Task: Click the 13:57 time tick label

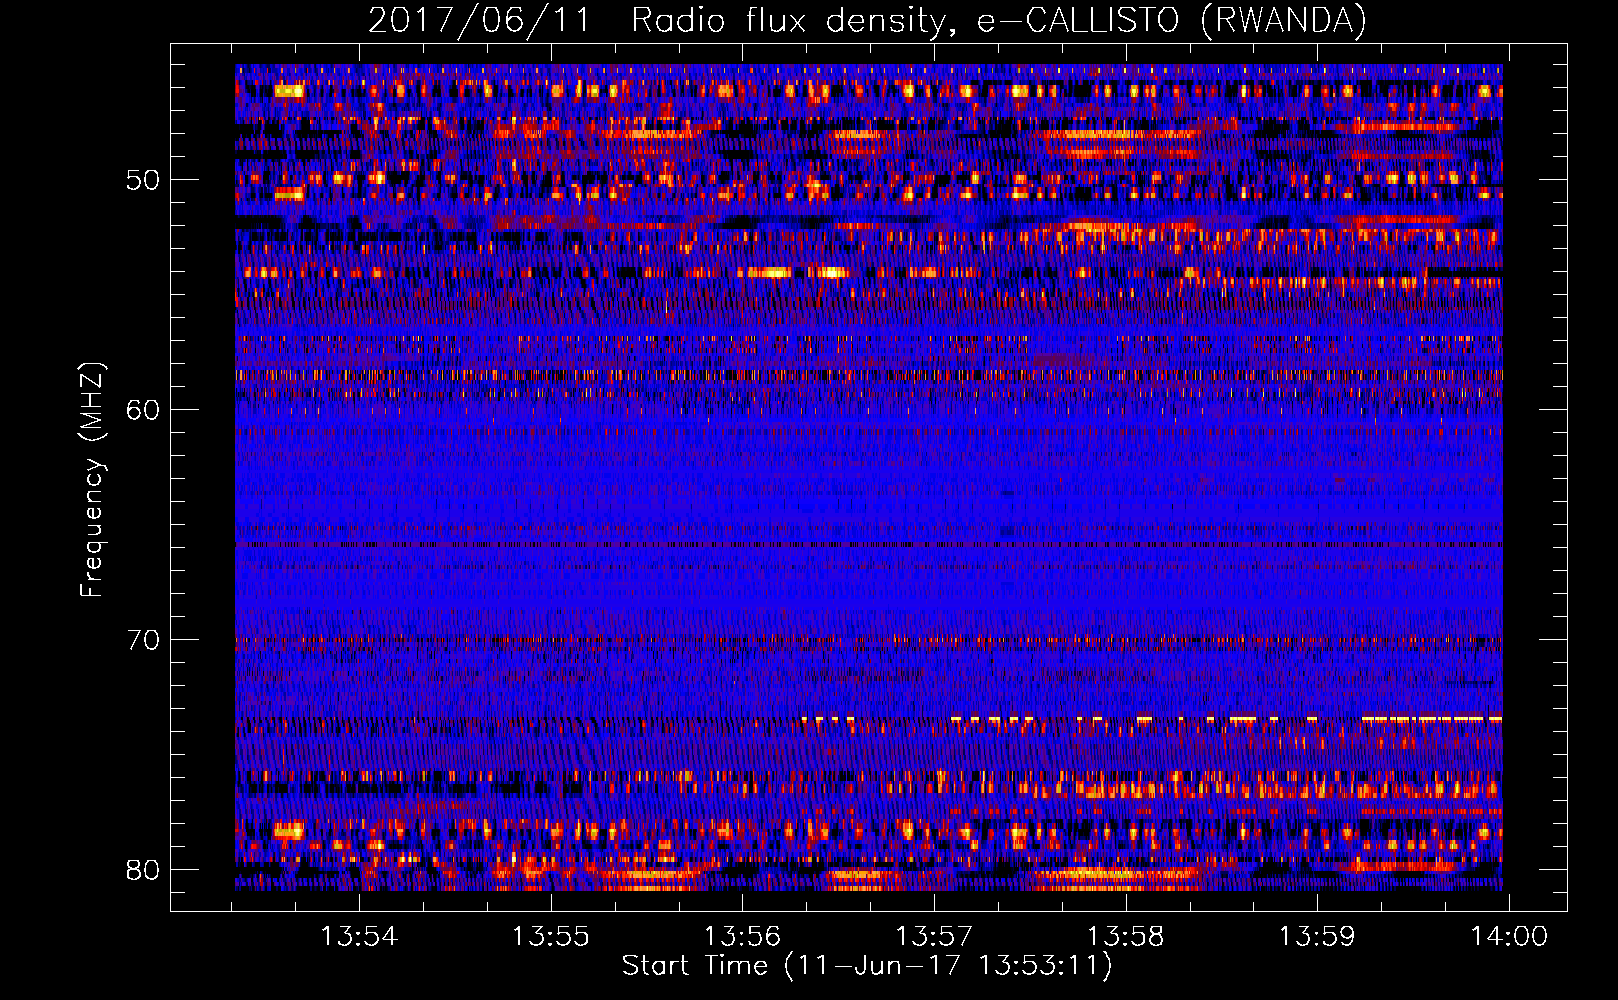Action: (x=934, y=937)
